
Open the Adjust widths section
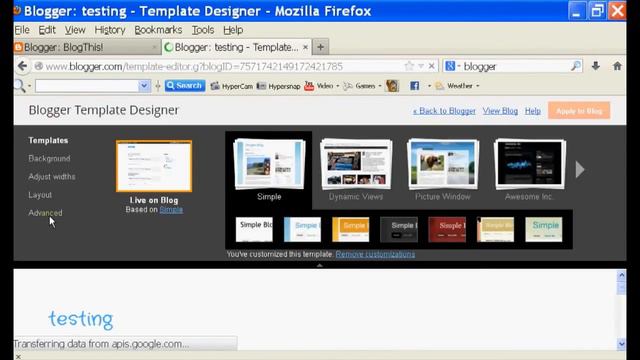(x=52, y=177)
